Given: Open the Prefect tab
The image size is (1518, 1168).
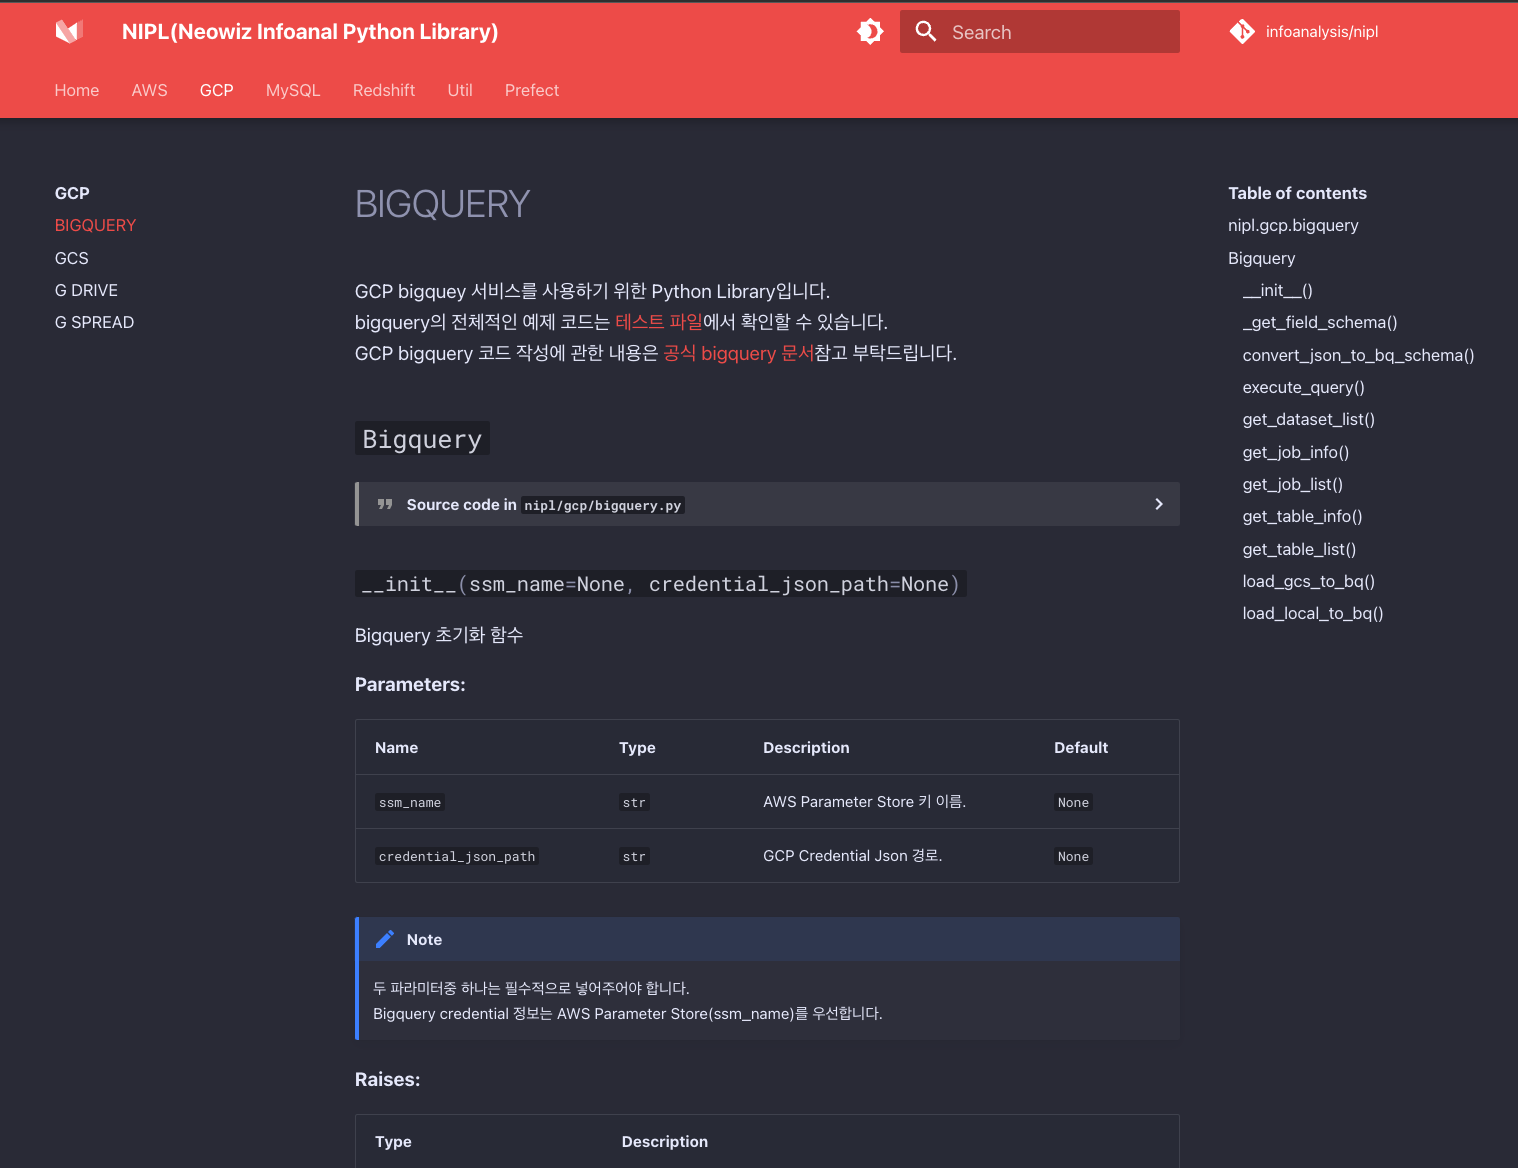Looking at the screenshot, I should 532,90.
